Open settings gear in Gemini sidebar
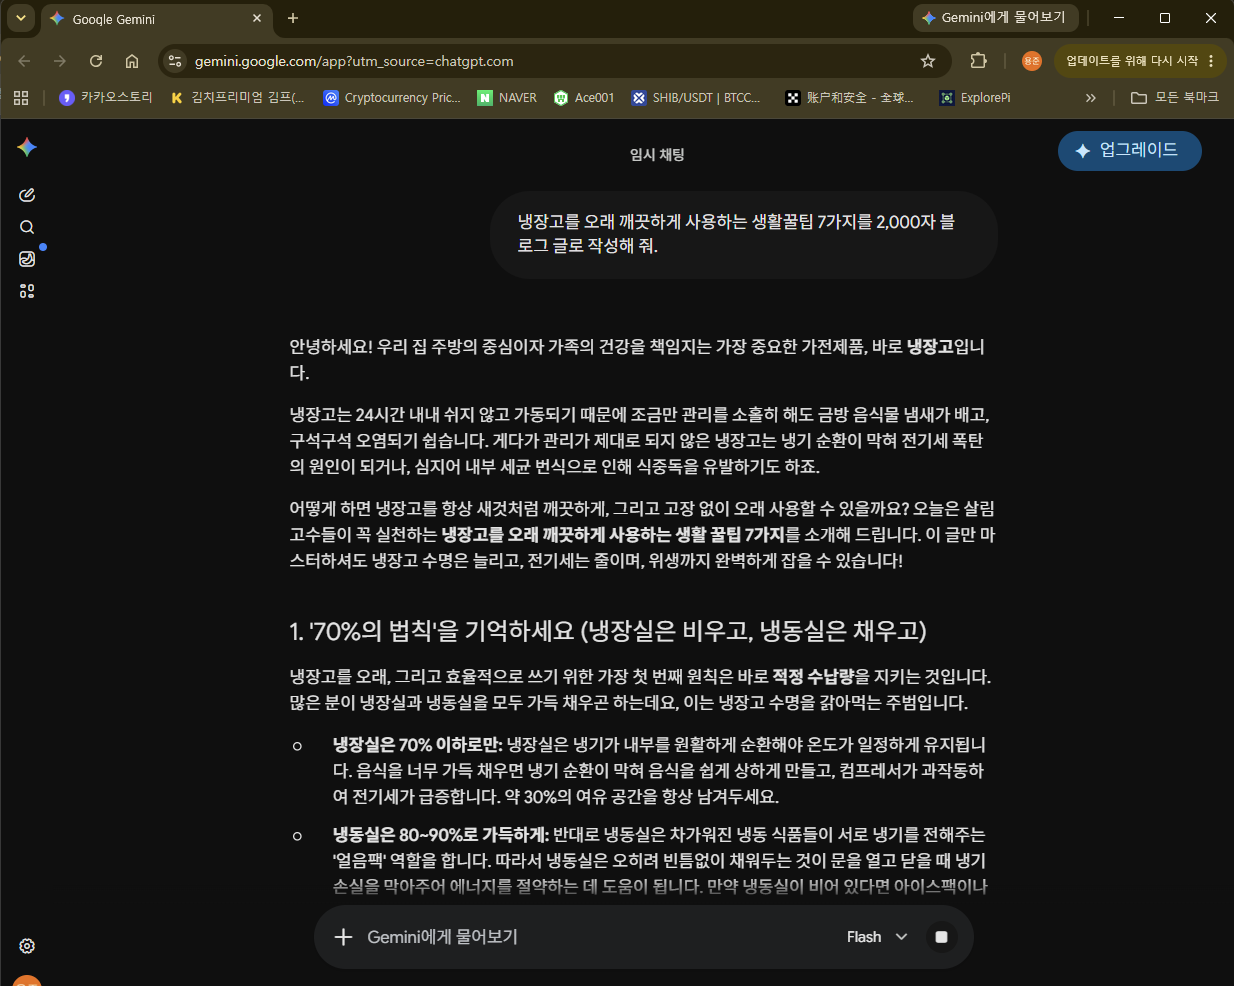 click(x=27, y=946)
